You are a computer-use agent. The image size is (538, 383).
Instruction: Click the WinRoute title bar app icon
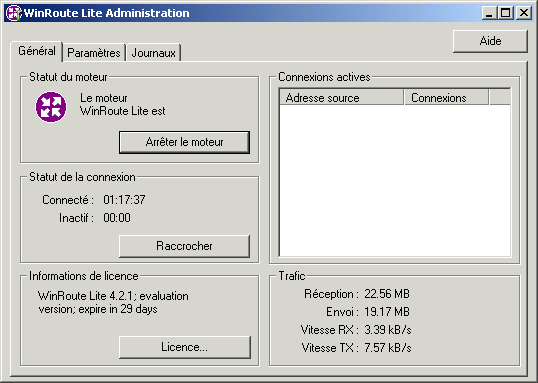point(14,13)
